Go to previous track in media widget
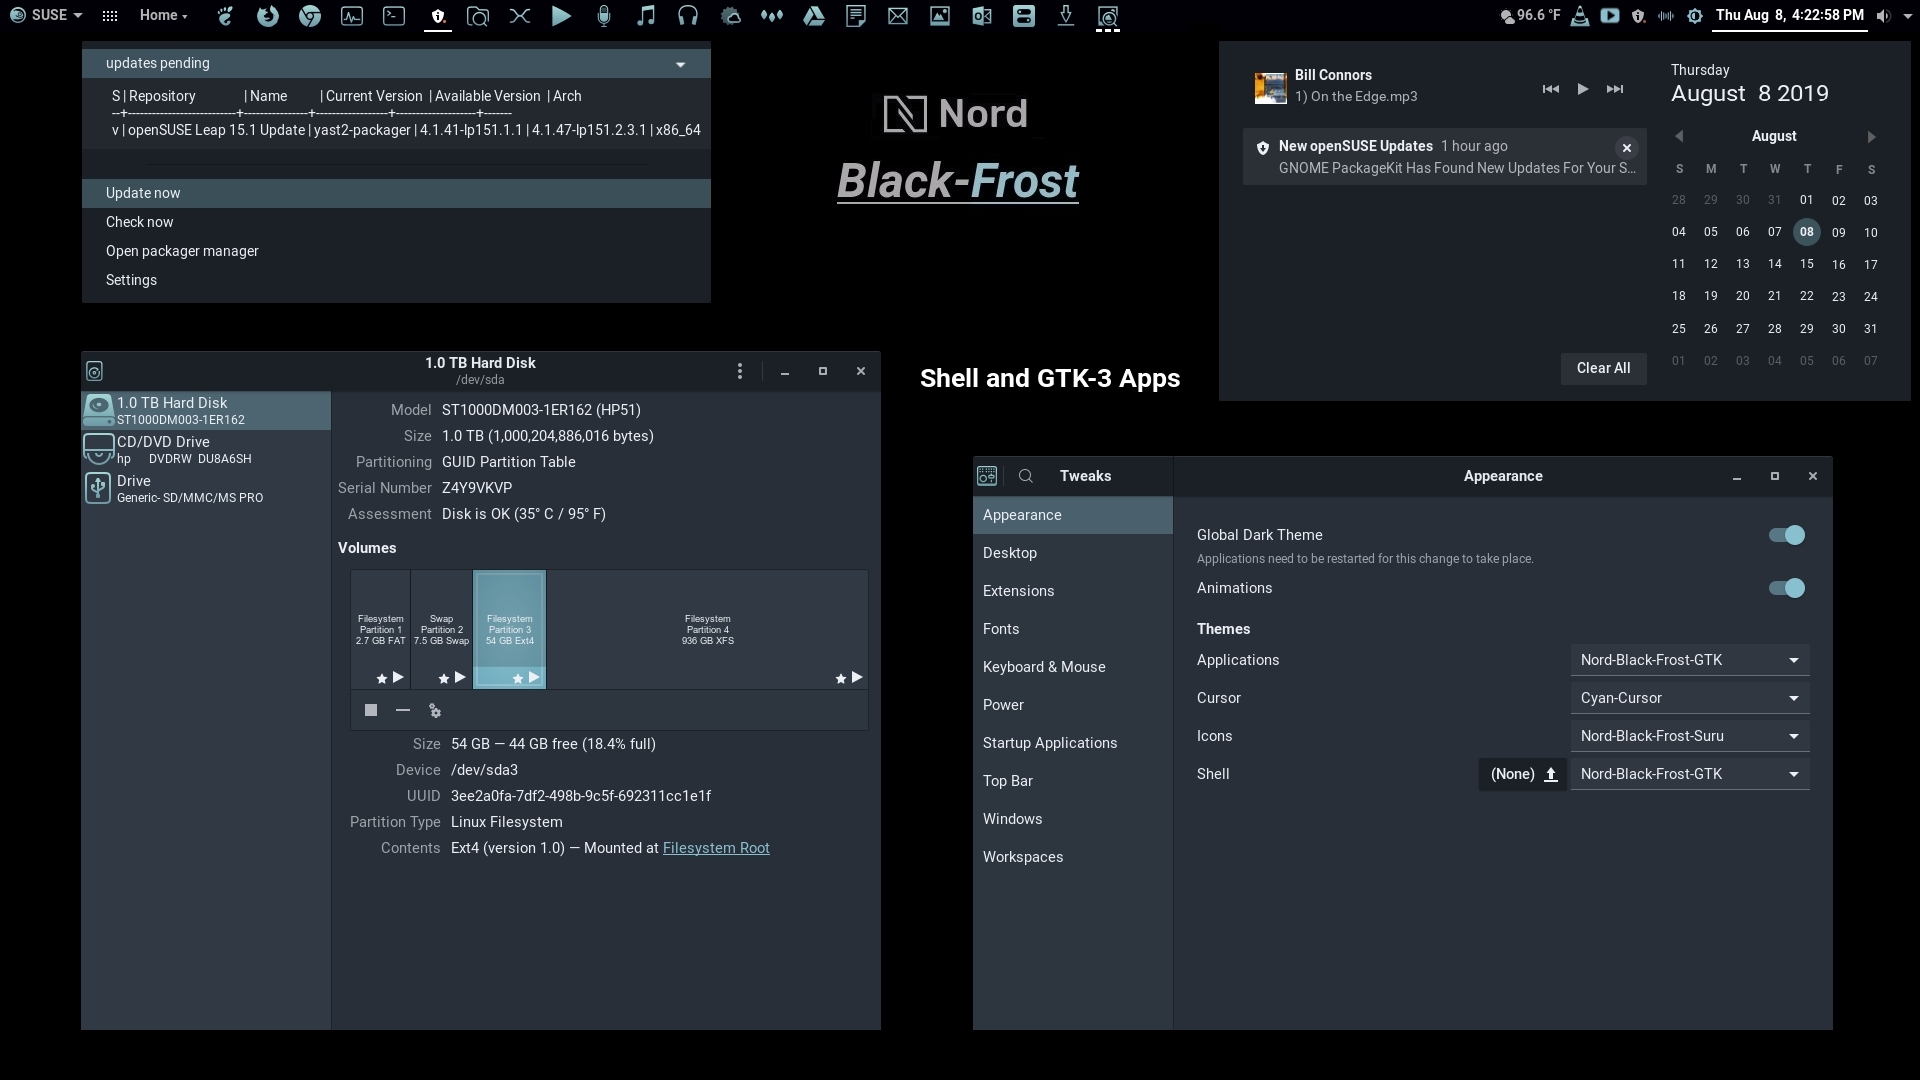1920x1080 pixels. (x=1550, y=89)
